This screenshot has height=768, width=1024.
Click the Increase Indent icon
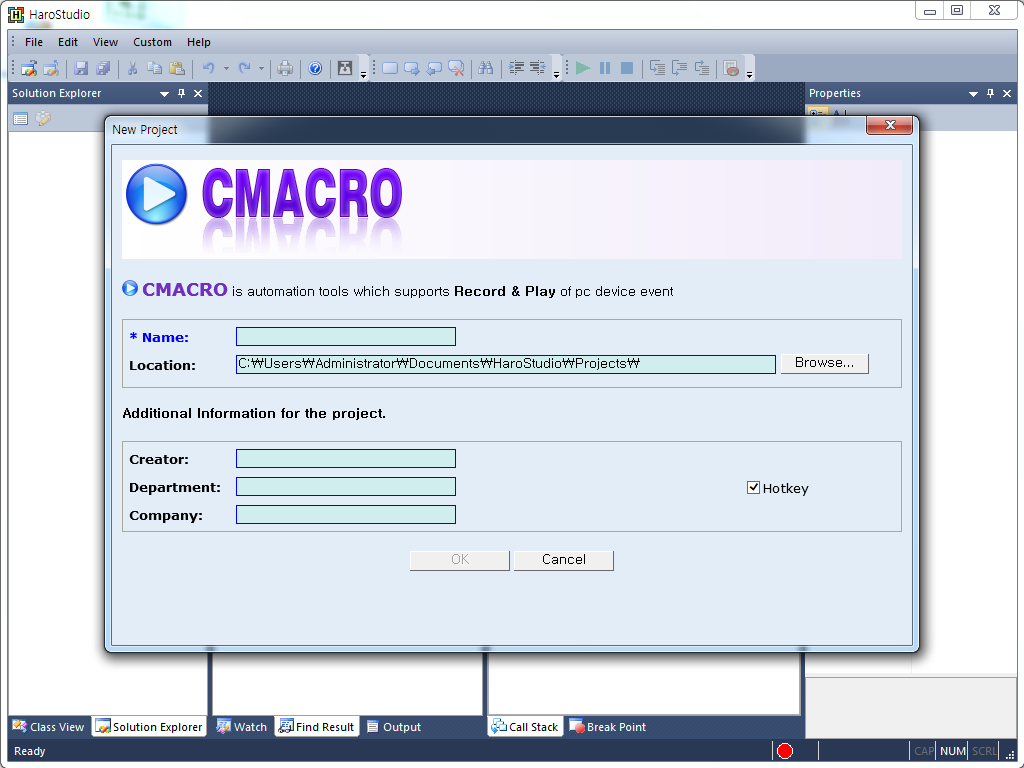[516, 68]
